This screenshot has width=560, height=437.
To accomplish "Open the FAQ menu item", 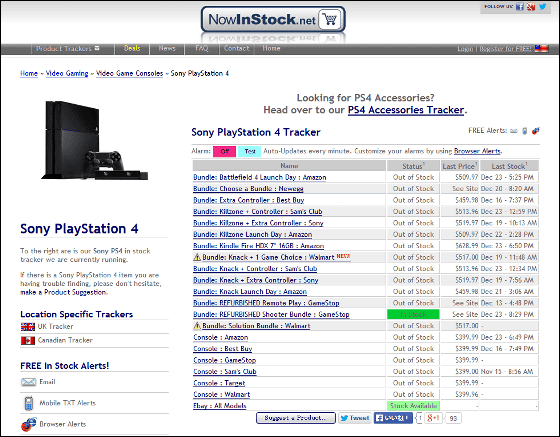I will pos(202,48).
